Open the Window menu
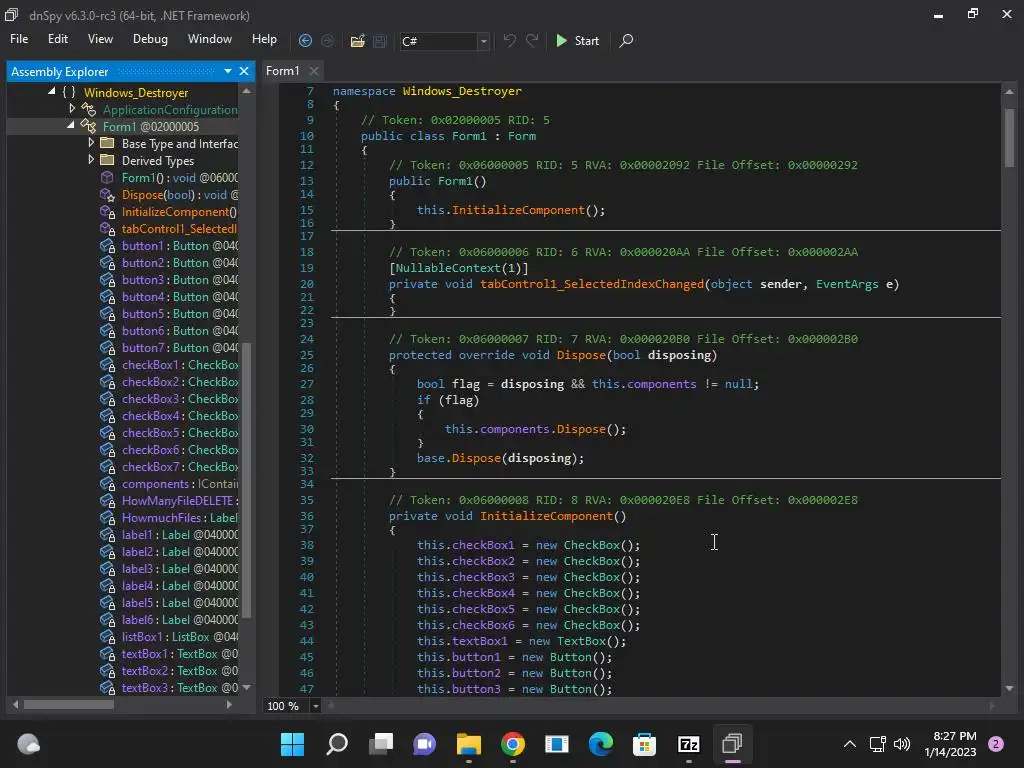Image resolution: width=1024 pixels, height=768 pixels. 210,39
